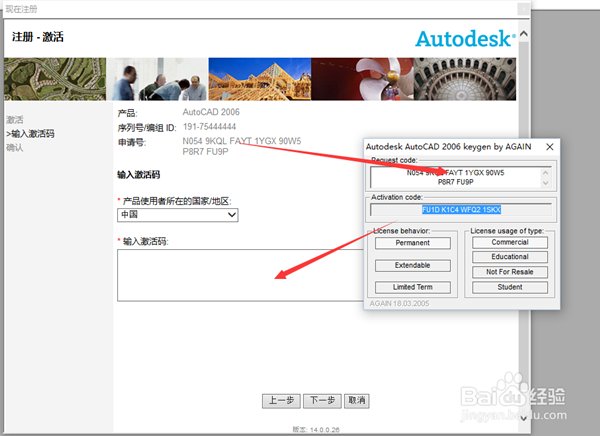Select the 输入激活码 step in the sidebar
Image resolution: width=600 pixels, height=436 pixels.
point(30,134)
